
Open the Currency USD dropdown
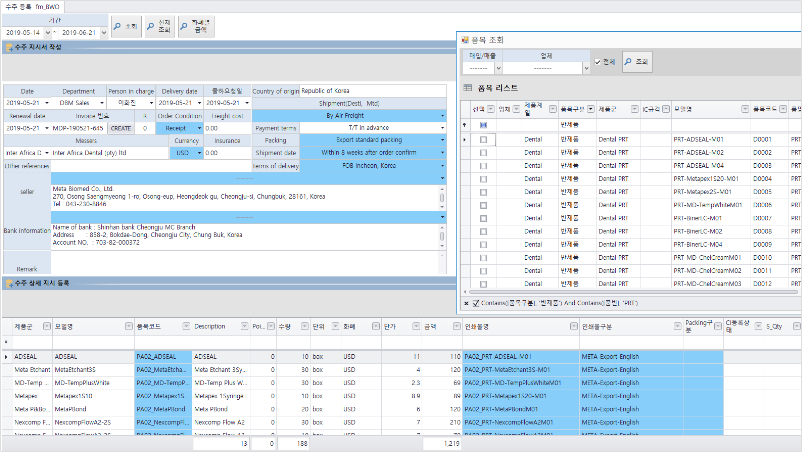(x=199, y=152)
